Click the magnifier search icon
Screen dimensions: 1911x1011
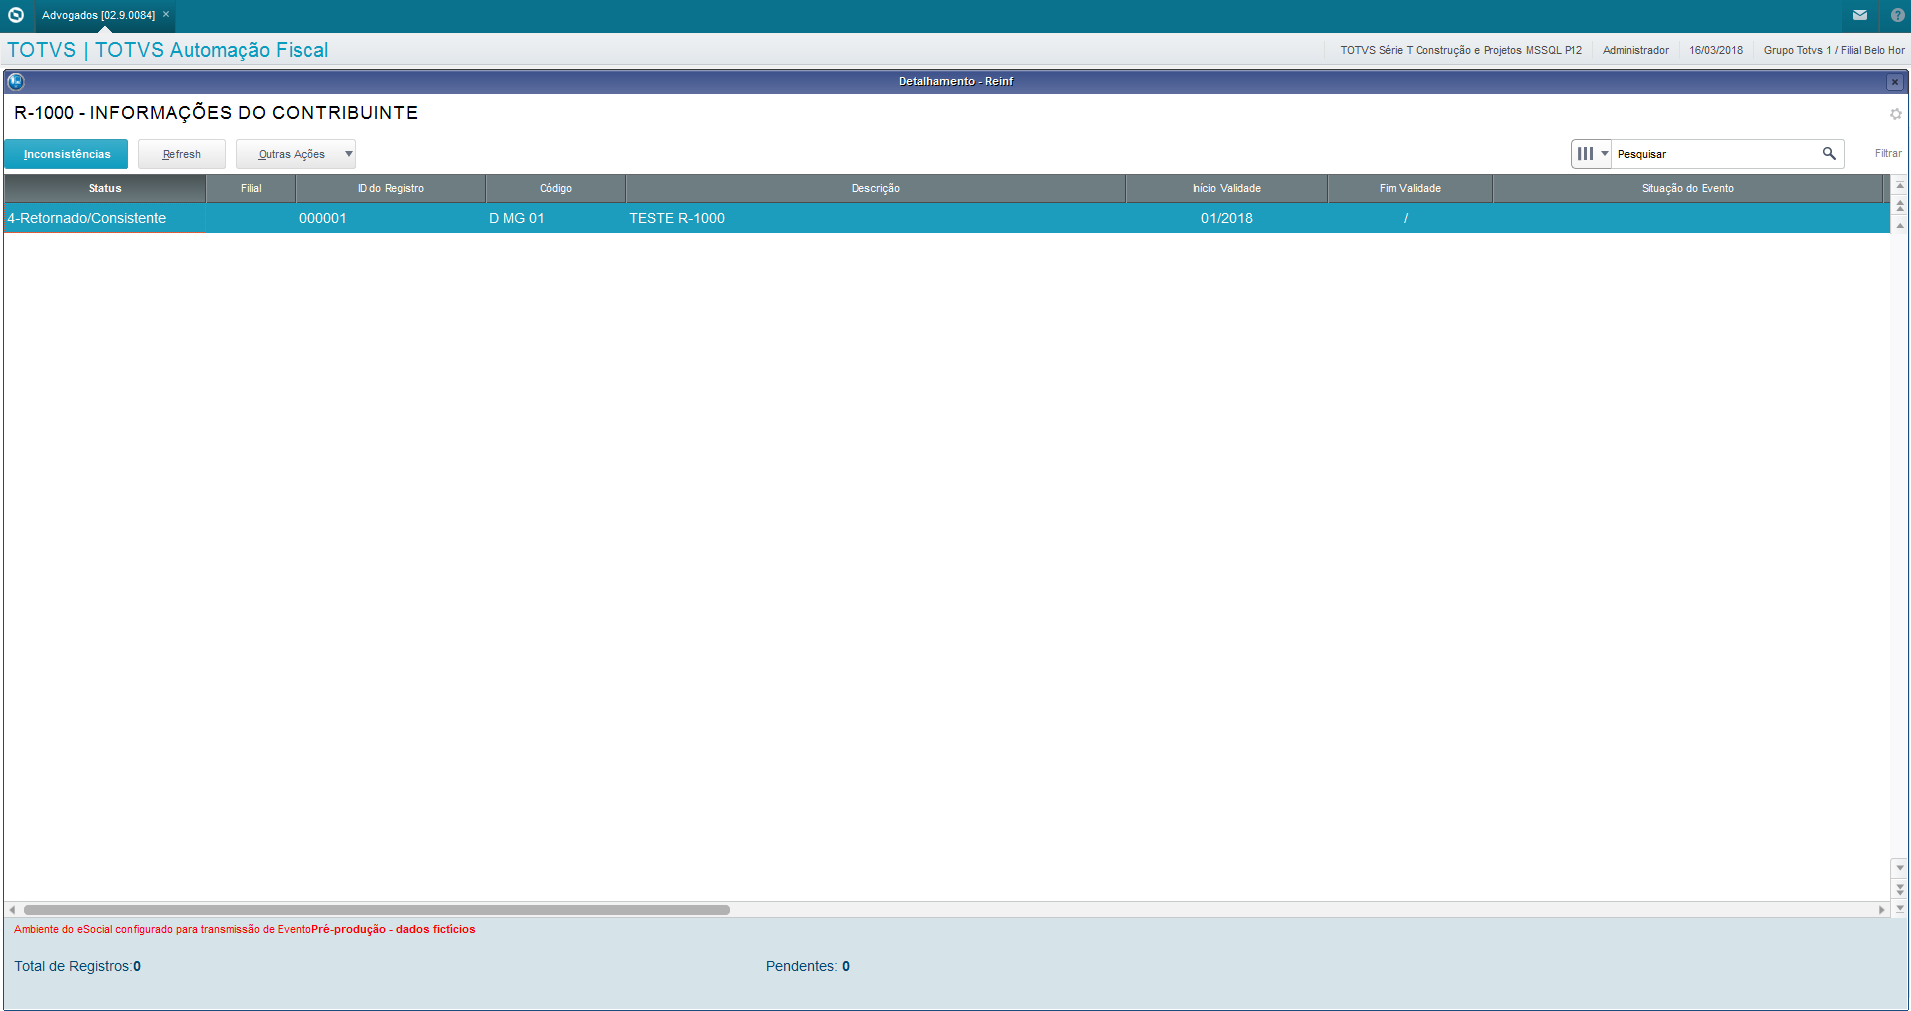(1829, 154)
